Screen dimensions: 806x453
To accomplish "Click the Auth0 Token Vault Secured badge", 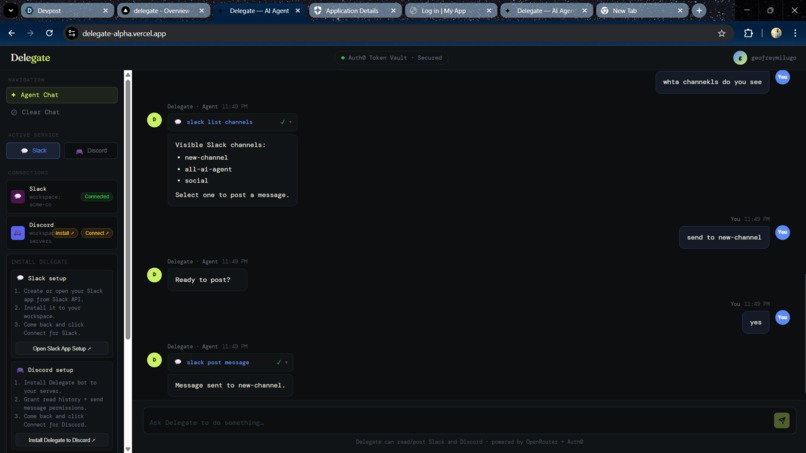I will [391, 58].
